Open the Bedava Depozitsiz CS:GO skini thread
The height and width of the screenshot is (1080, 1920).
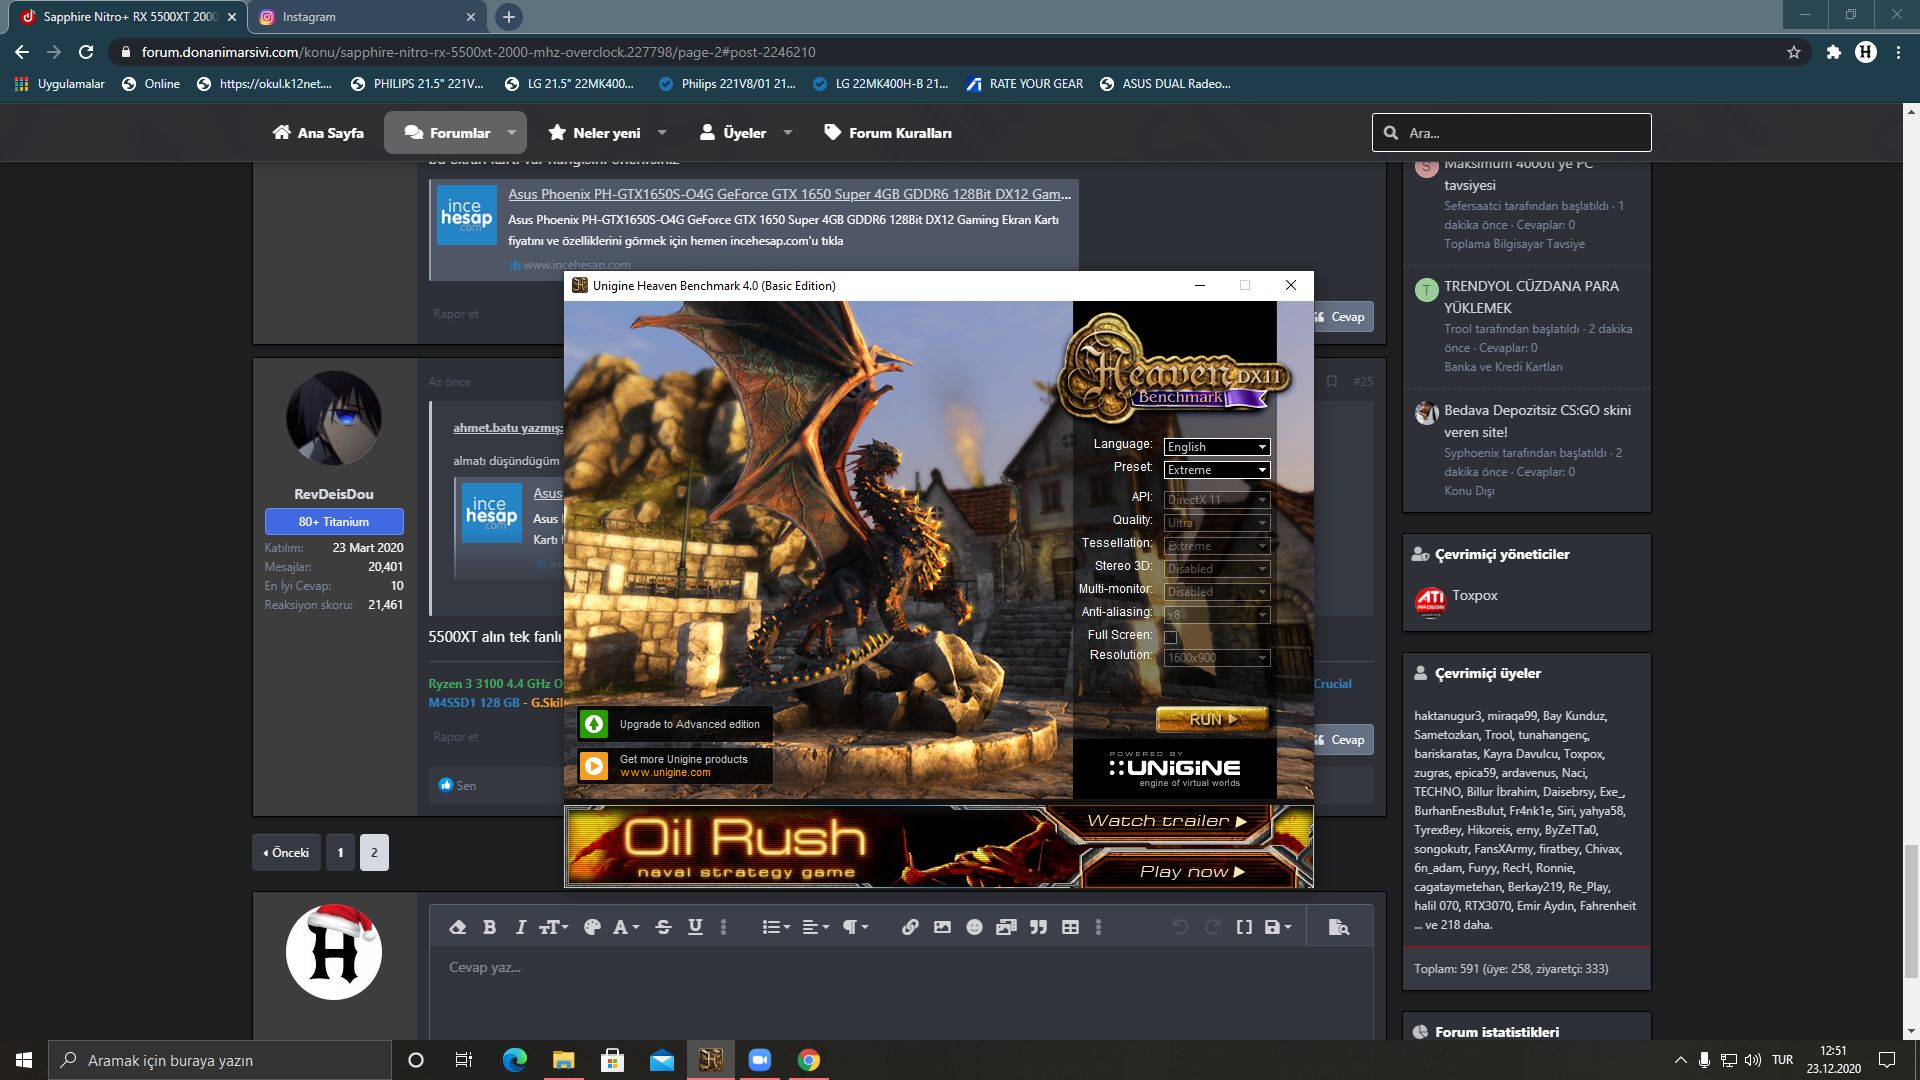1537,421
